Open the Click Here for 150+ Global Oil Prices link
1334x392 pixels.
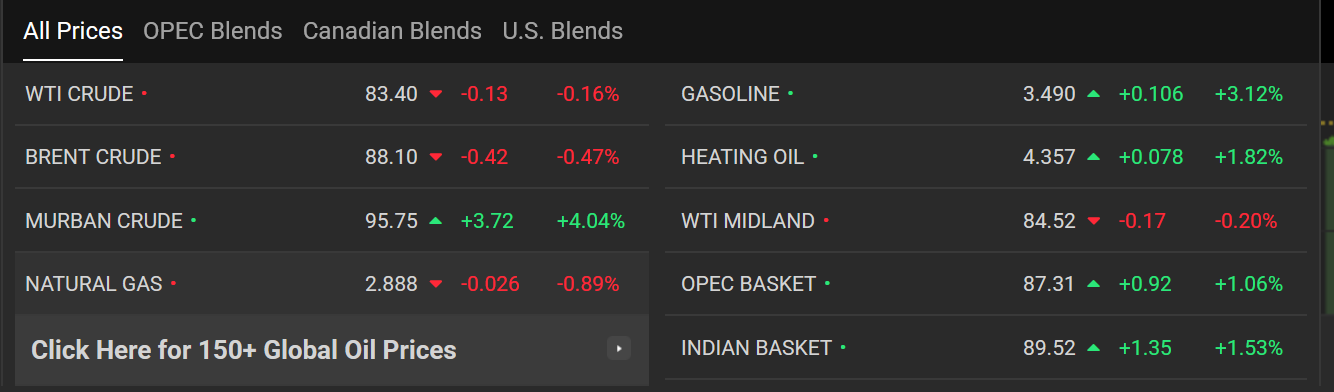point(244,350)
